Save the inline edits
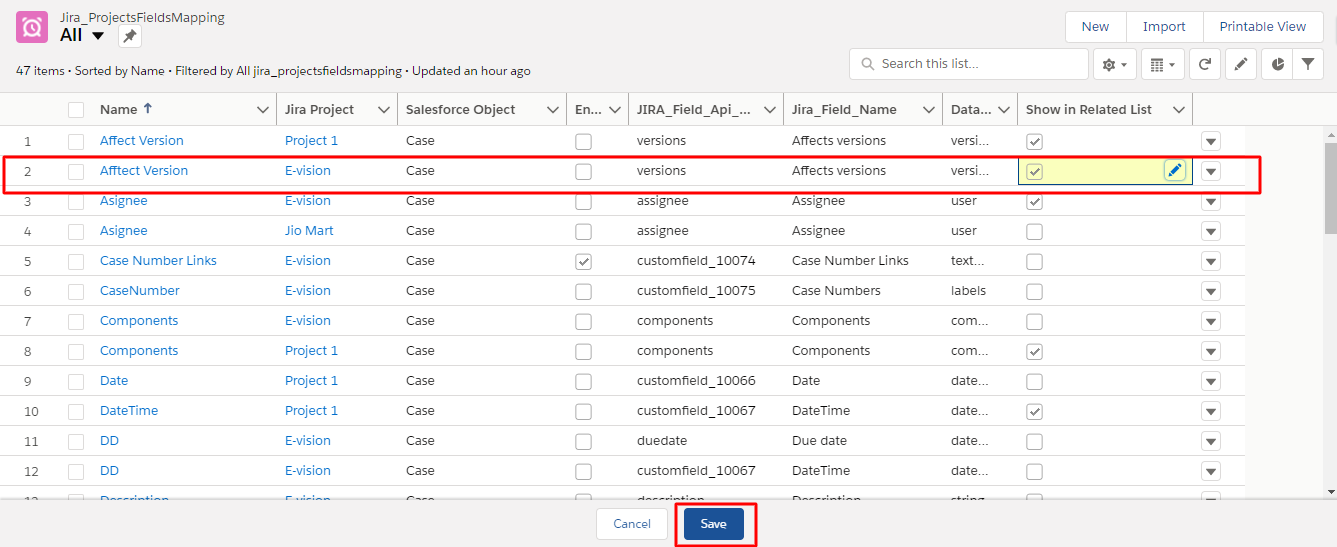The height and width of the screenshot is (547, 1337). (x=713, y=524)
